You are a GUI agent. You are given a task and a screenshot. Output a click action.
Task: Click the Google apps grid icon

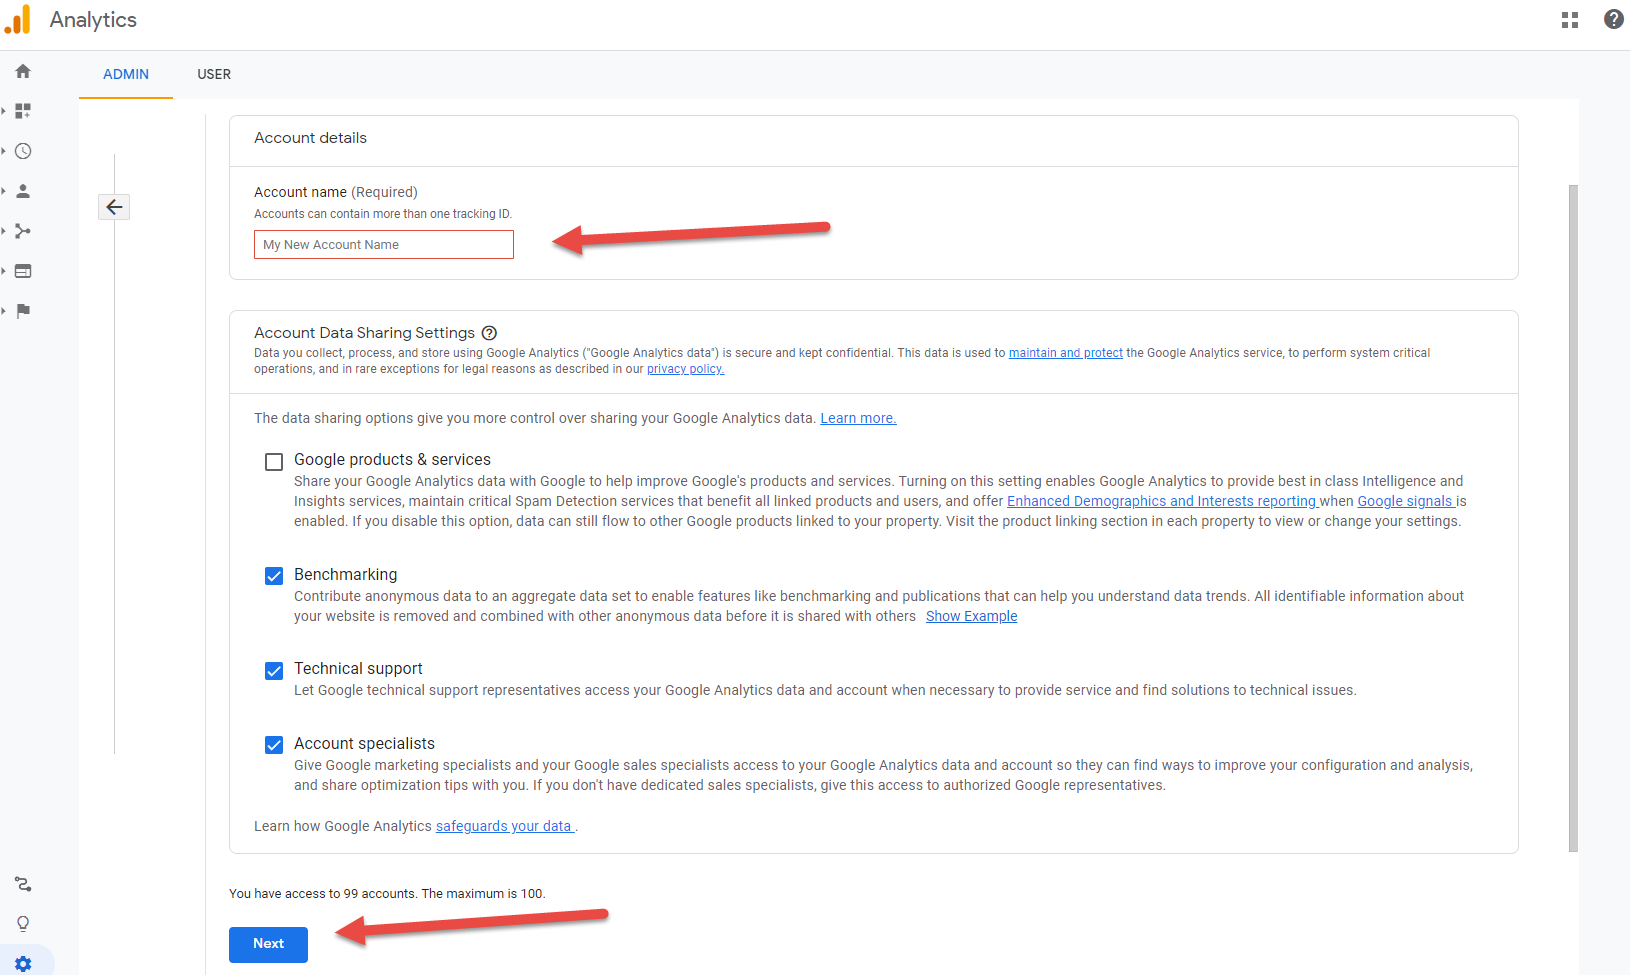(x=1570, y=20)
